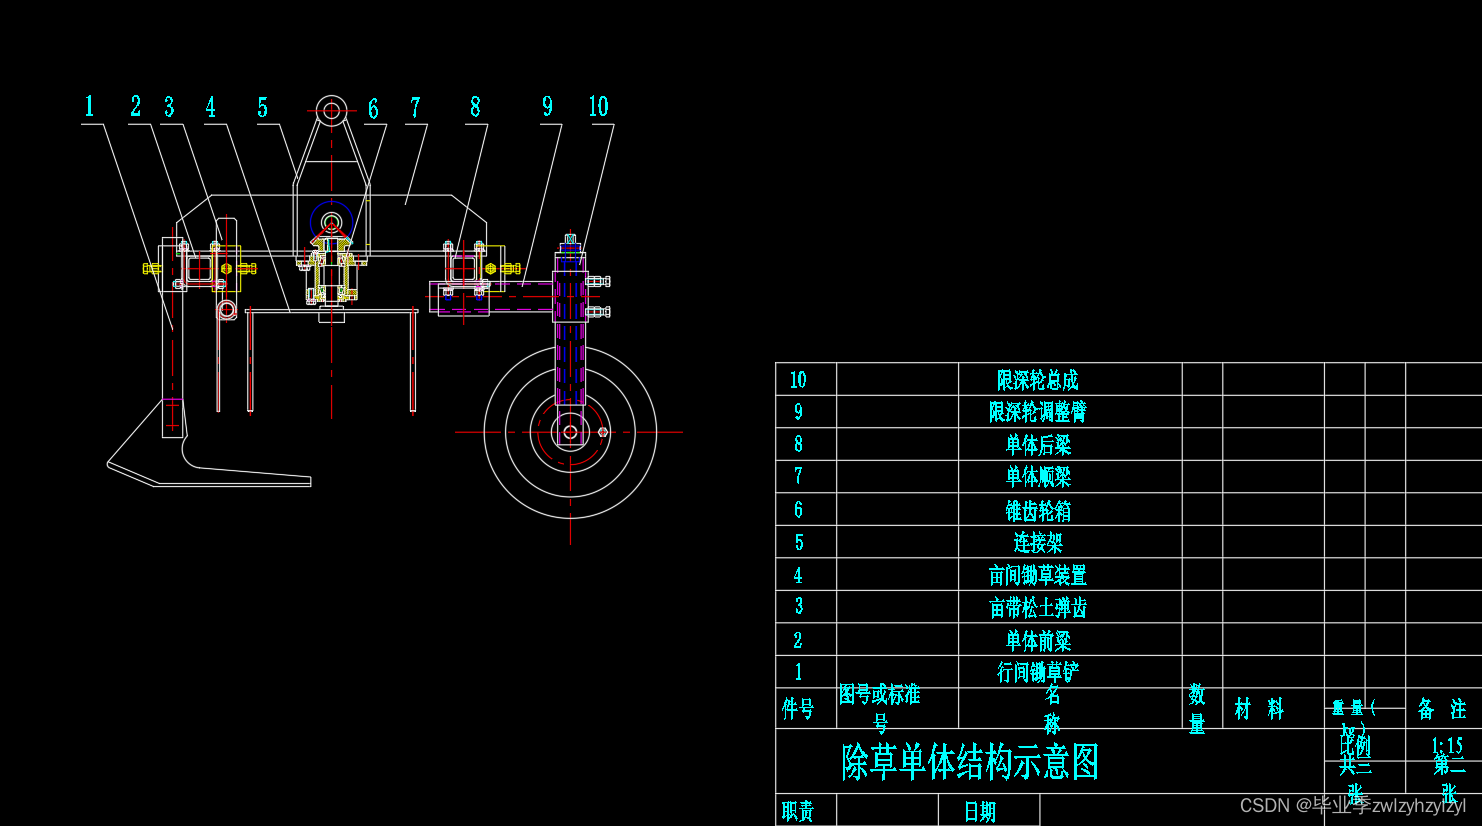
Task: Select item number 6 in the parts table
Action: click(798, 510)
